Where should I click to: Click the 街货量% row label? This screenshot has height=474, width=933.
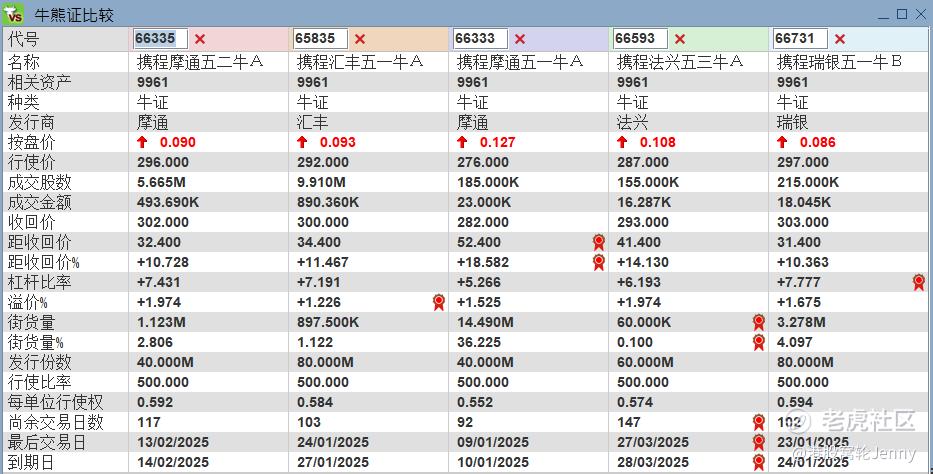coord(35,343)
